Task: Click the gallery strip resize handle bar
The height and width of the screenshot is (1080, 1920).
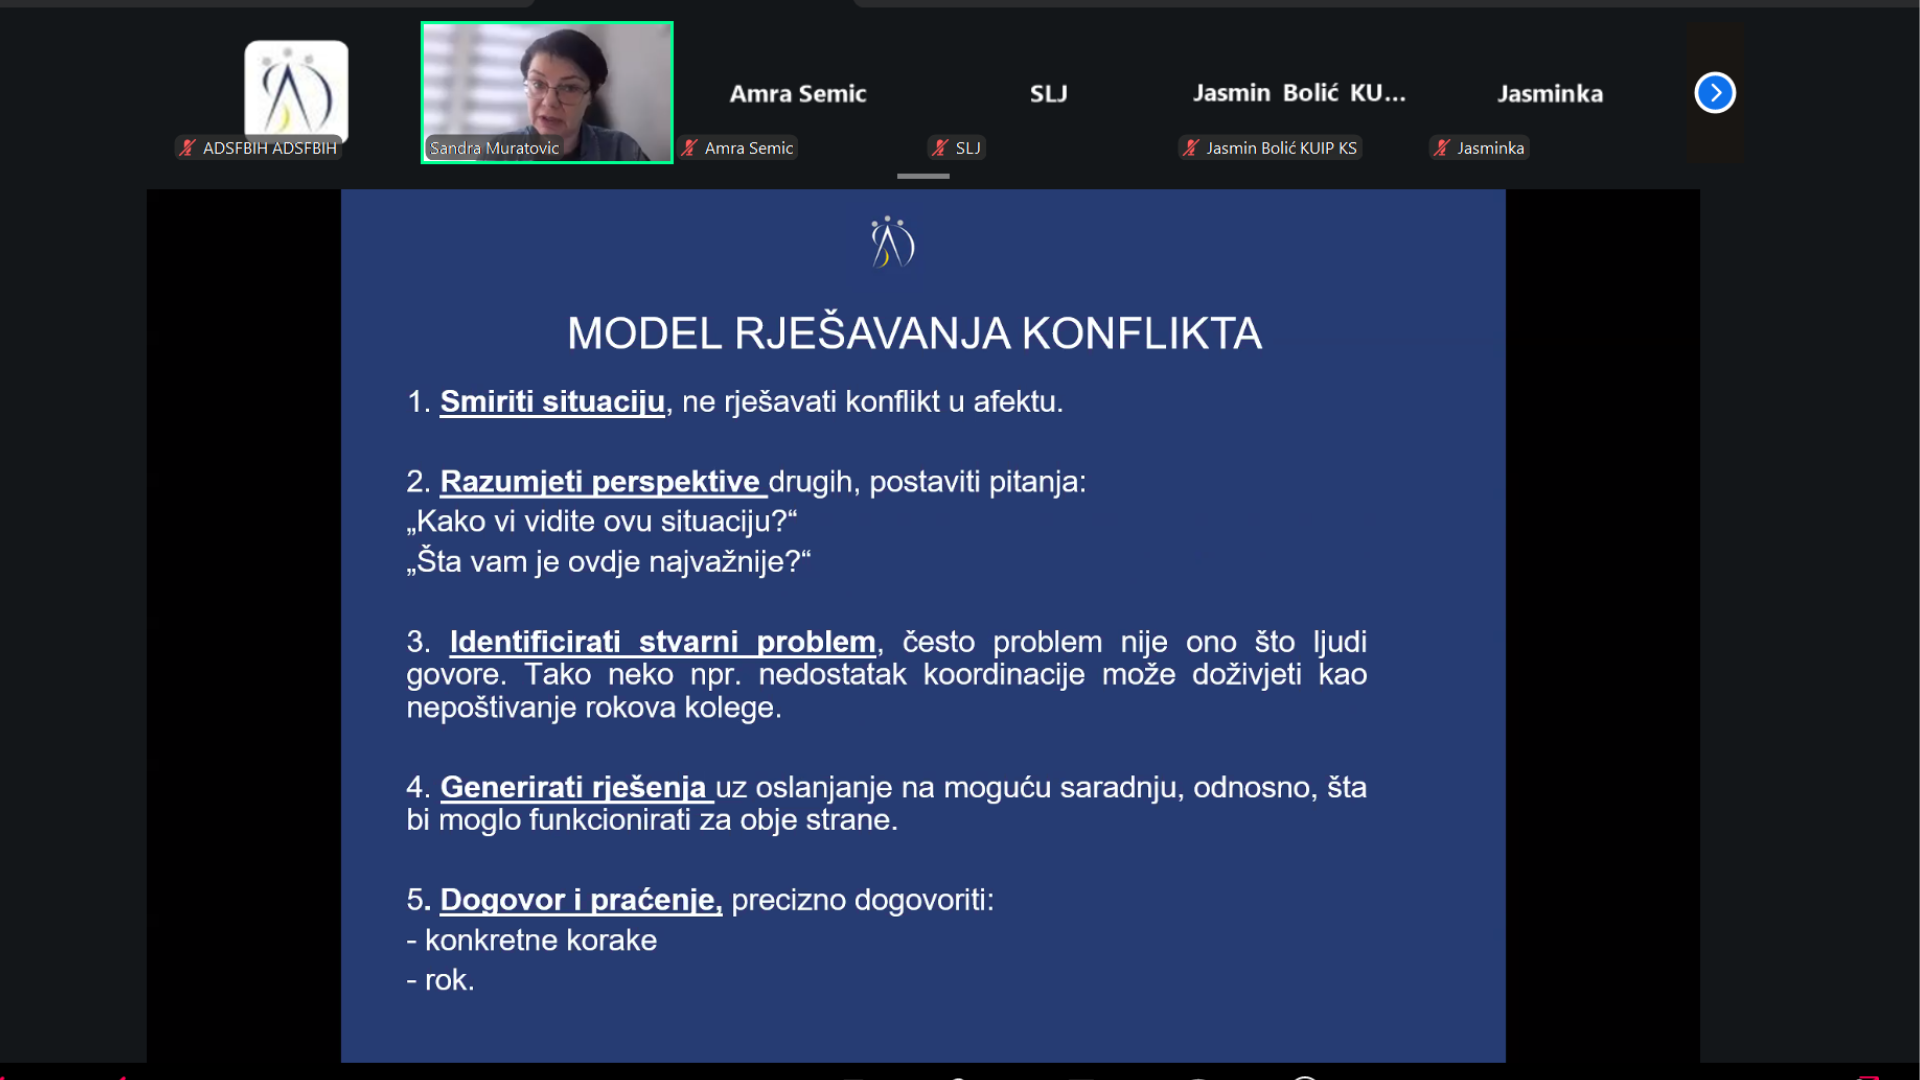Action: coord(923,176)
